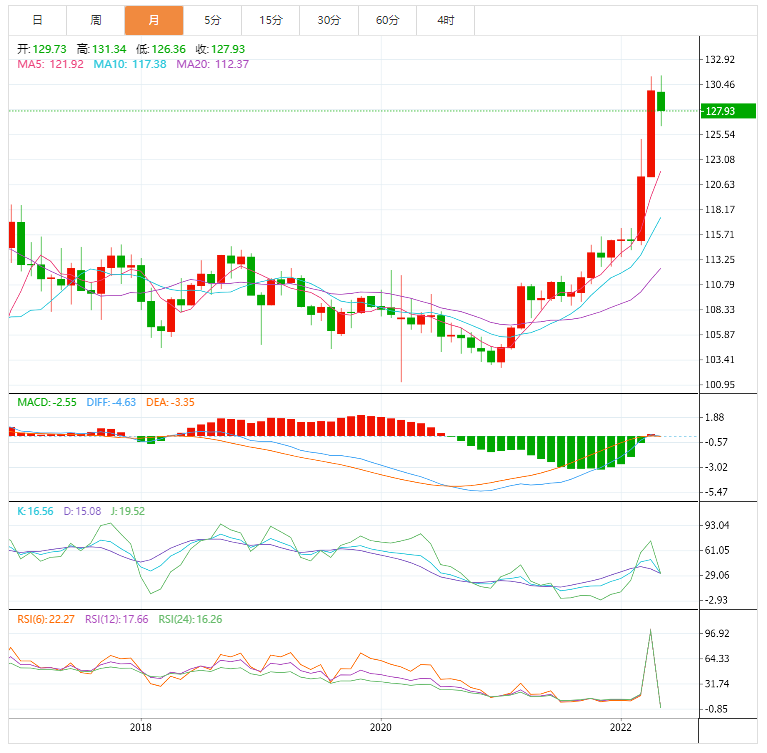Choose the 60分 timeframe tab

pos(387,20)
